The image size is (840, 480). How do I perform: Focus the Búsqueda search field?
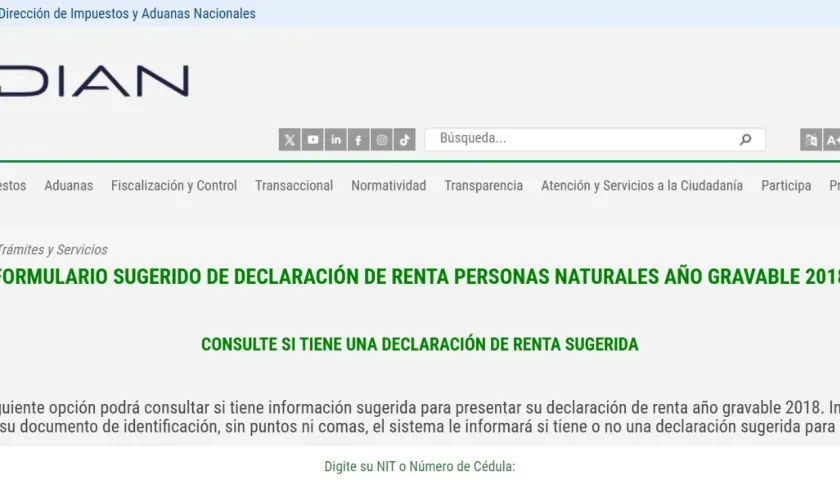coord(595,139)
